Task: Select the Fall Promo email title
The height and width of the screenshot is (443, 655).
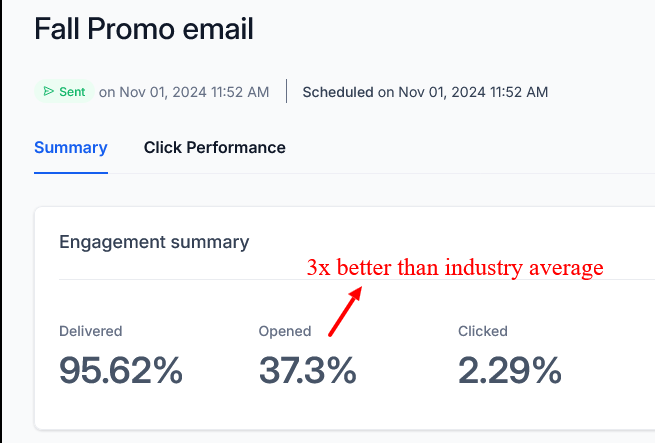Action: point(144,29)
